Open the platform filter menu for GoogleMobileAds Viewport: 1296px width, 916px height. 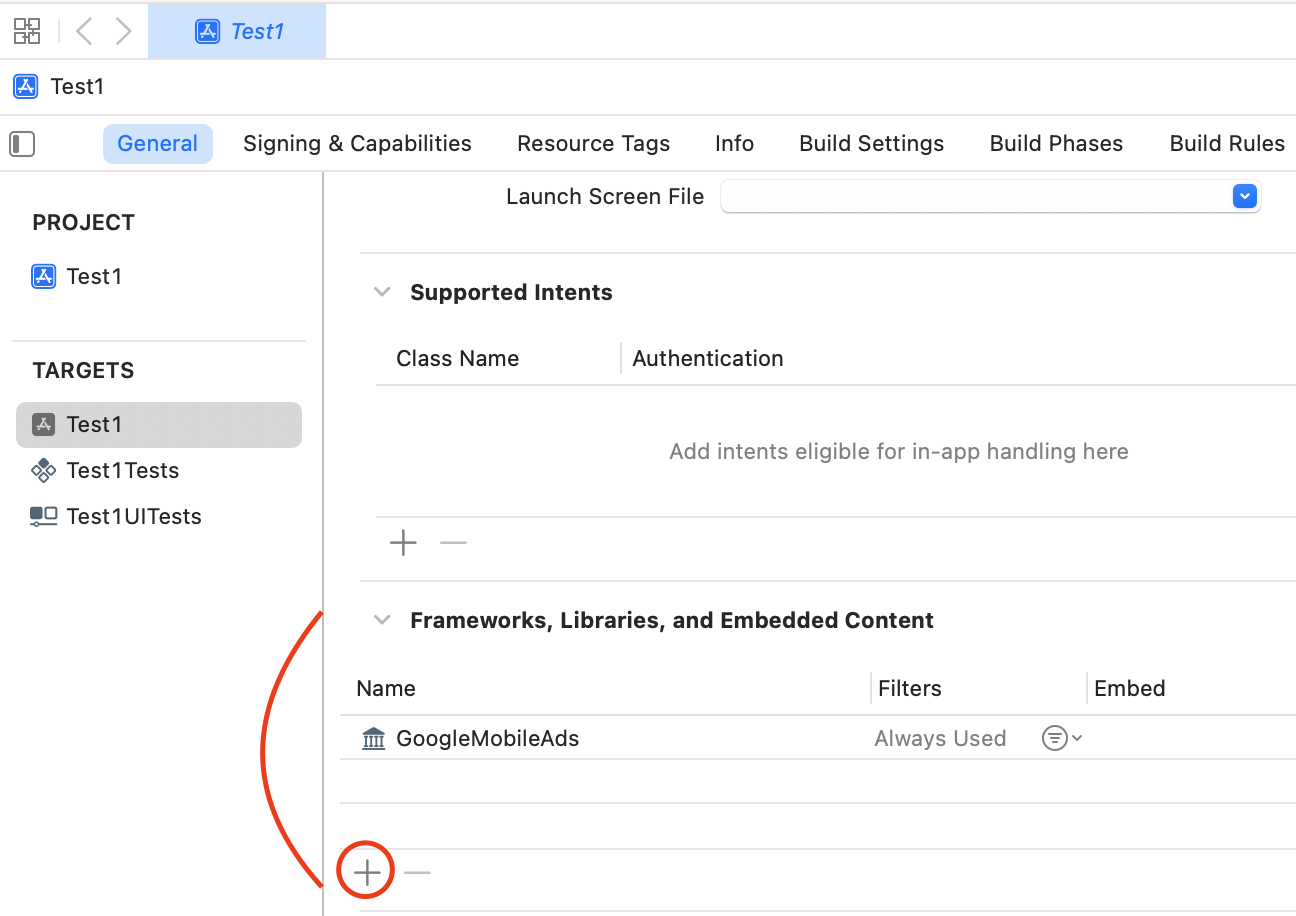click(1062, 739)
